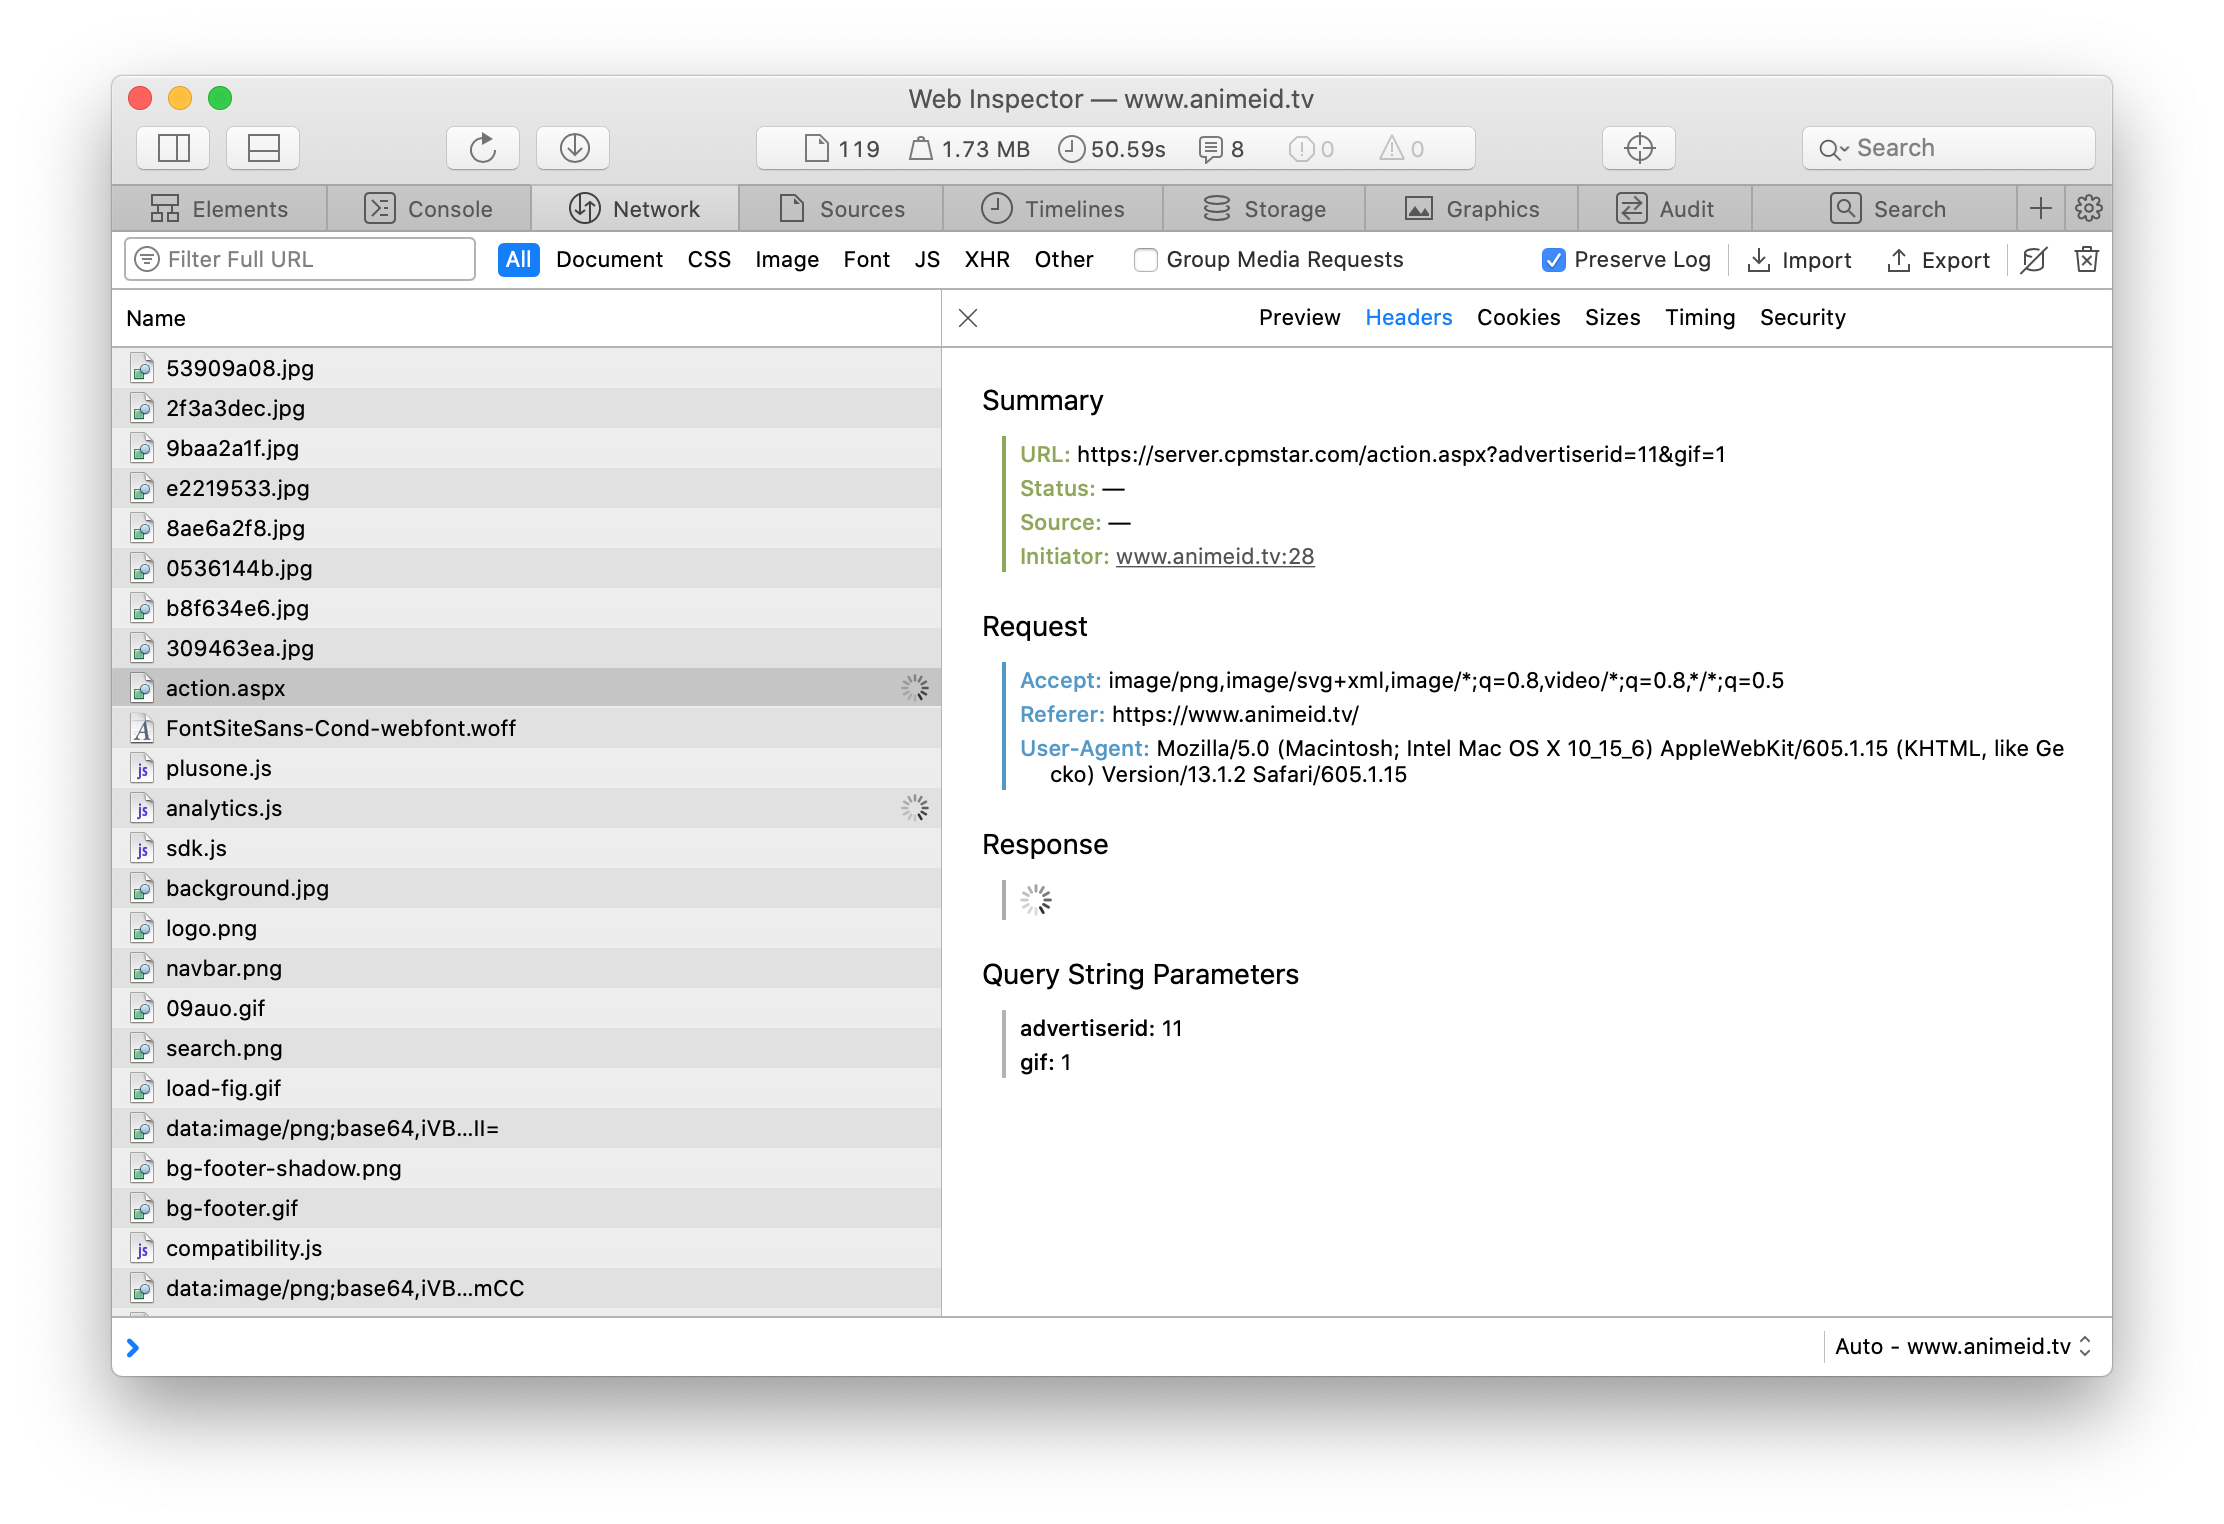Close the request details pane

tap(967, 318)
